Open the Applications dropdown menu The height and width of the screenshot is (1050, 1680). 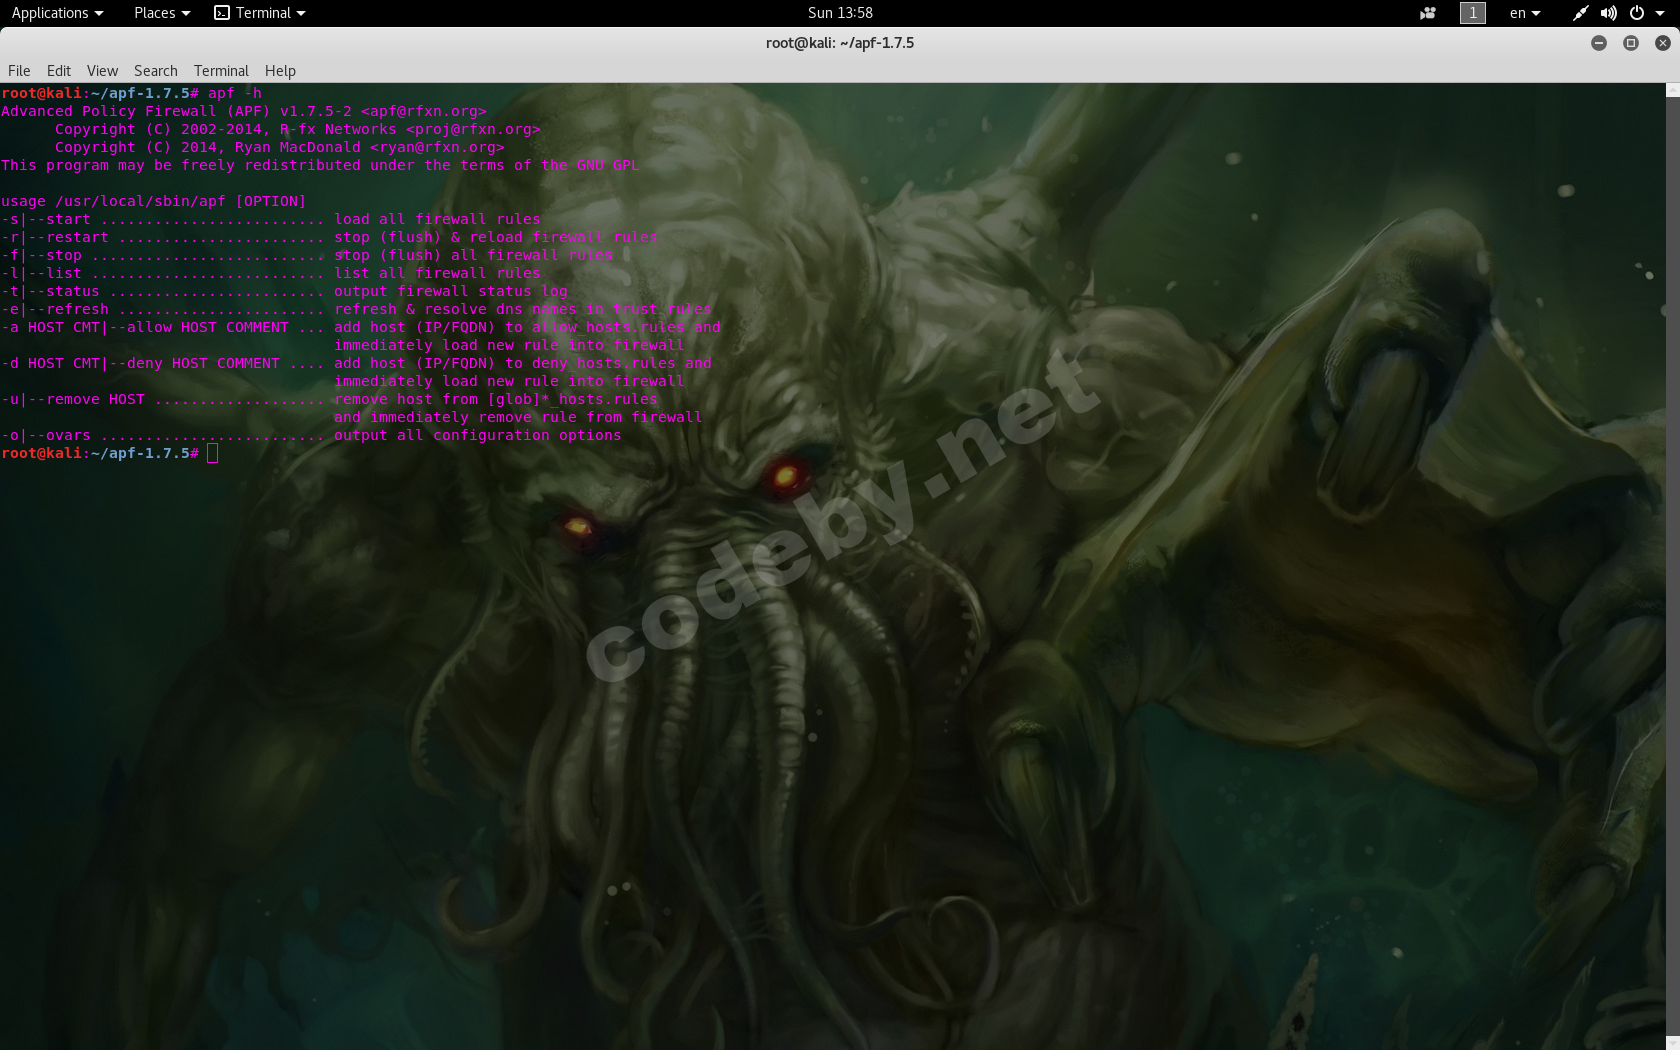coord(57,13)
